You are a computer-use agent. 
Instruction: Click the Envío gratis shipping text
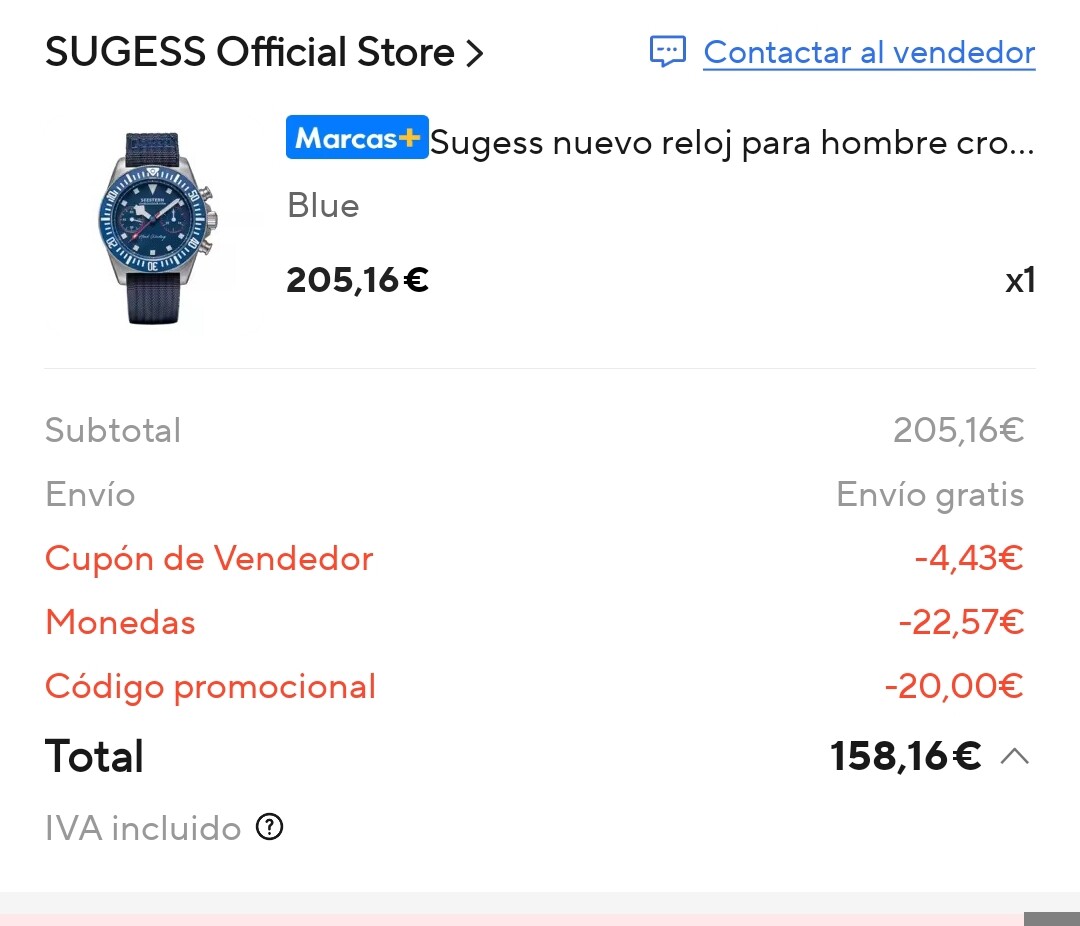click(931, 495)
